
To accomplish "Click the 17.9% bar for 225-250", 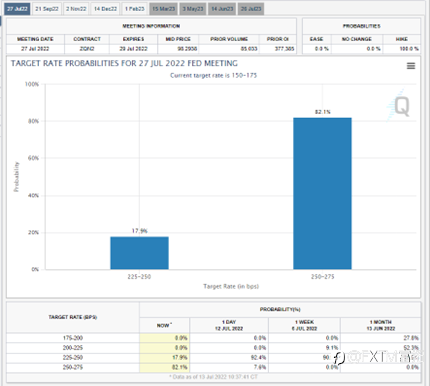I will (139, 253).
